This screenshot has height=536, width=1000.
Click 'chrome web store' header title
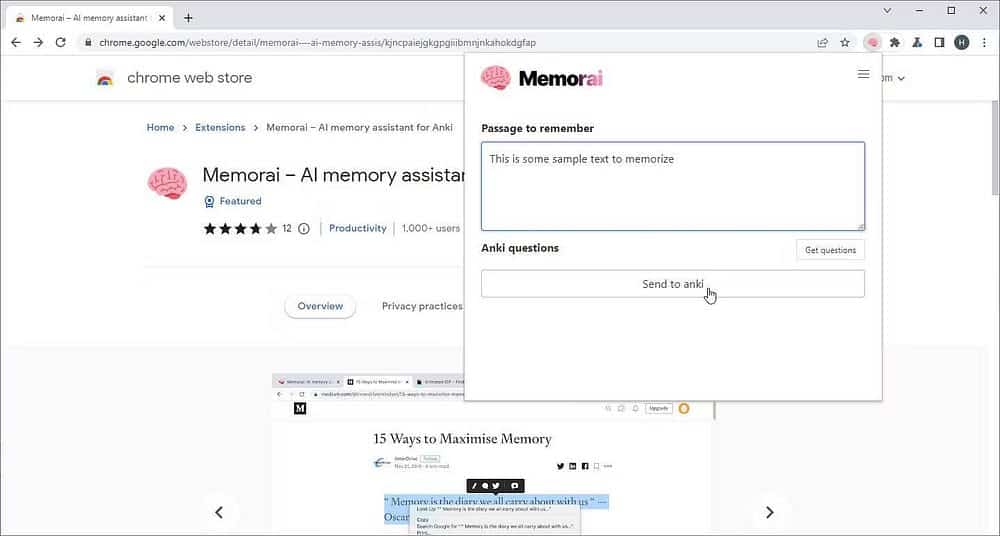[189, 78]
